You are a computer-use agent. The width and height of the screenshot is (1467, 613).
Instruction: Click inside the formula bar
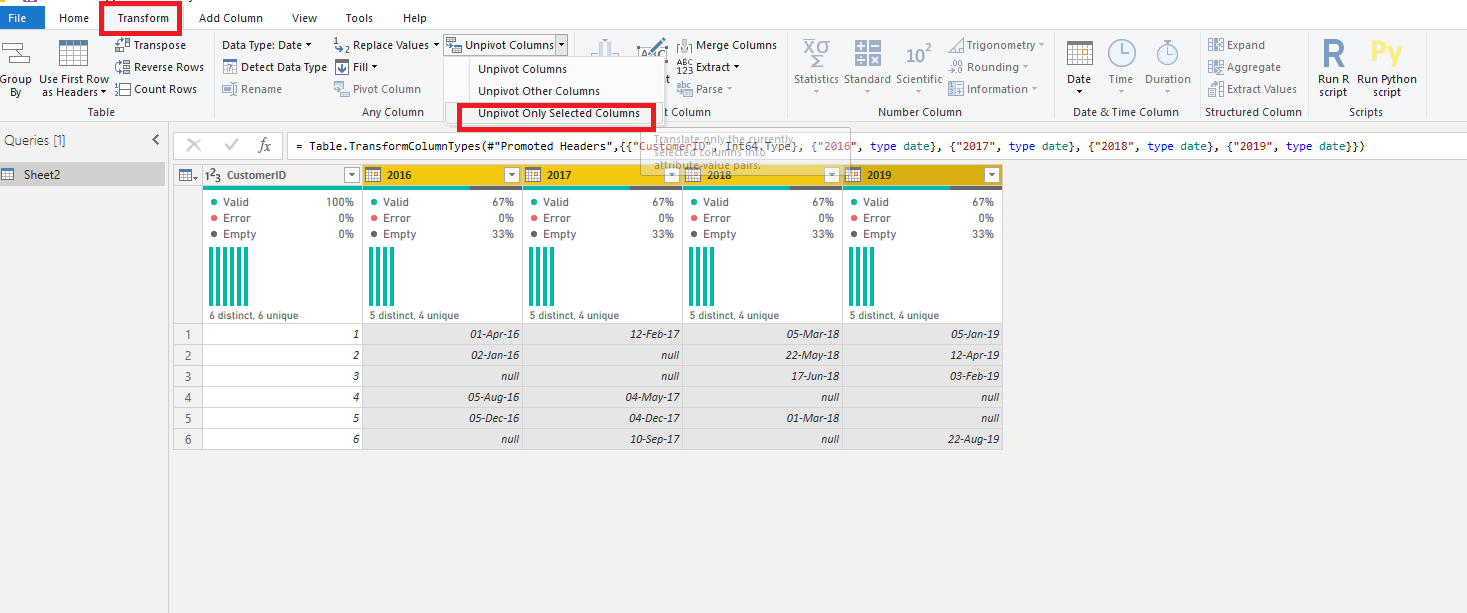pyautogui.click(x=800, y=146)
